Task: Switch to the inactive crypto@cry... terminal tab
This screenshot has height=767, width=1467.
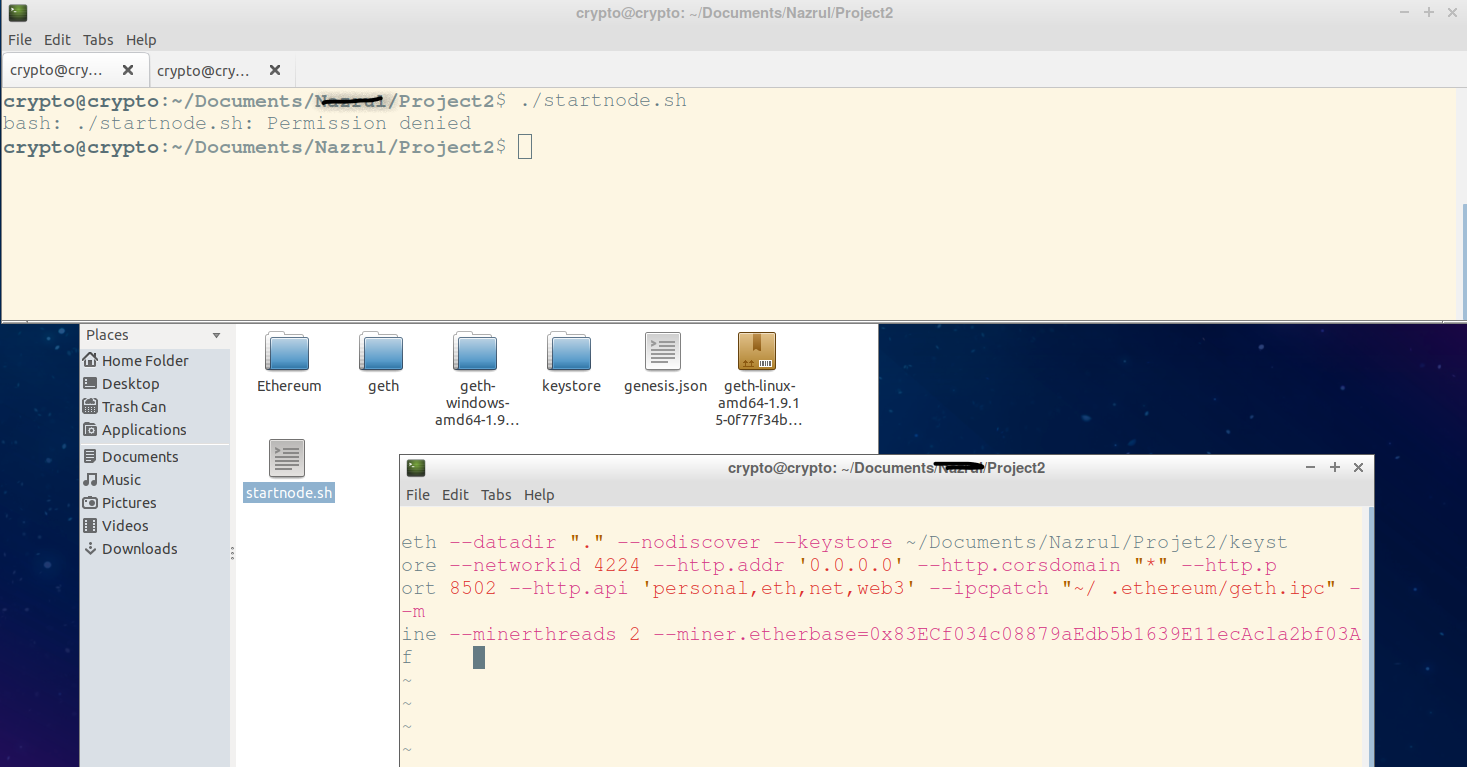Action: pos(222,70)
